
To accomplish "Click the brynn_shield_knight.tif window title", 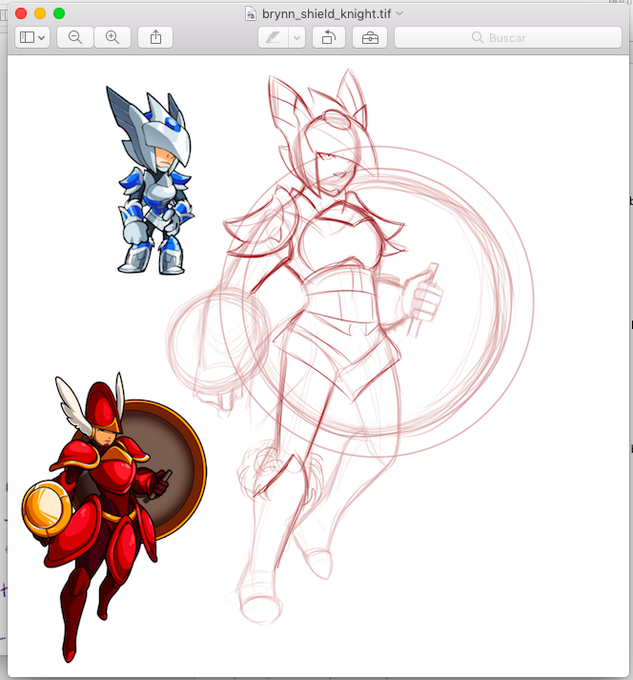I will [x=326, y=14].
